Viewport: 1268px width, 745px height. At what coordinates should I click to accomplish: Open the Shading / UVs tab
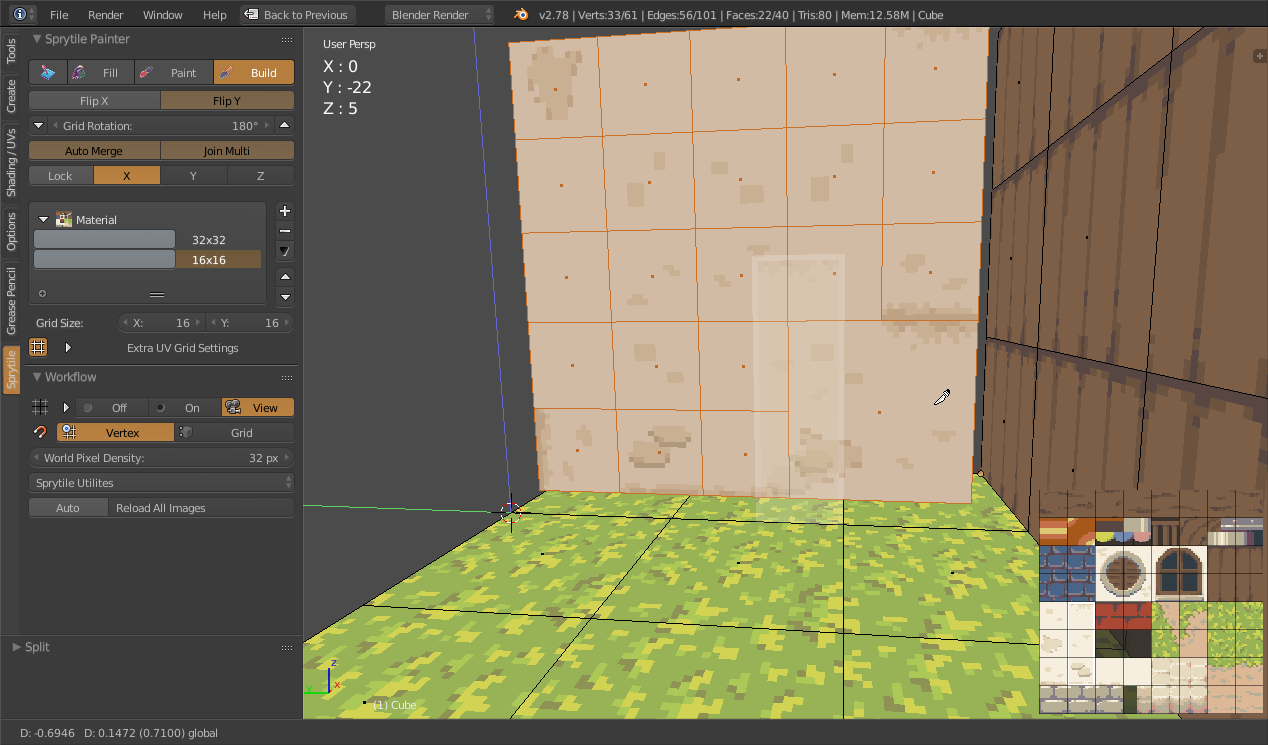click(x=12, y=162)
